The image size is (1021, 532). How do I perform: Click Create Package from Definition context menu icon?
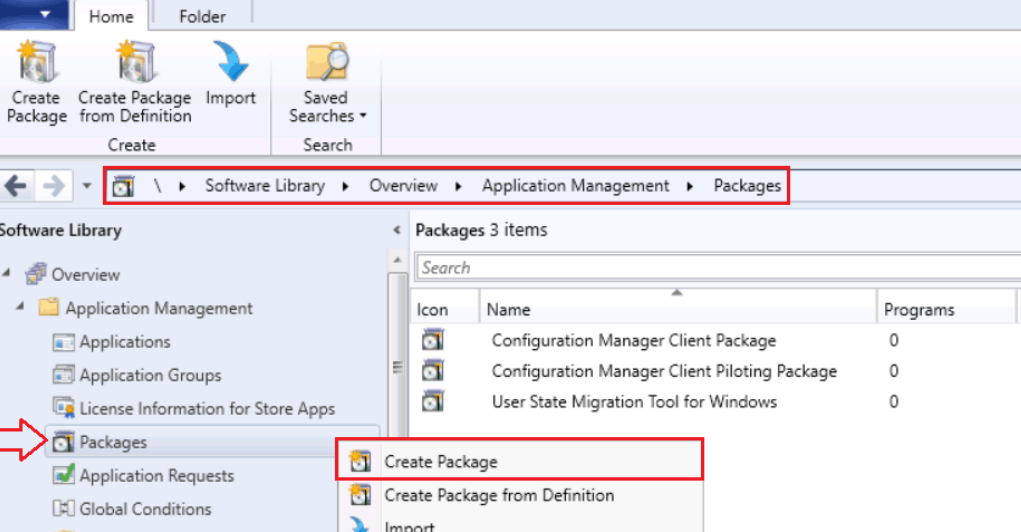(x=359, y=495)
